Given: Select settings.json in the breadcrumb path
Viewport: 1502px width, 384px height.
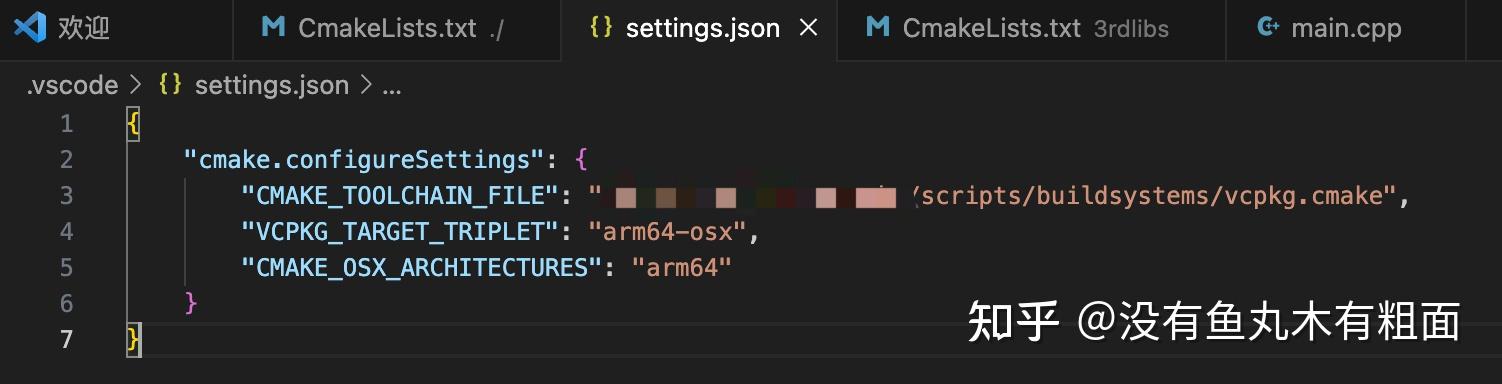Looking at the screenshot, I should 271,86.
